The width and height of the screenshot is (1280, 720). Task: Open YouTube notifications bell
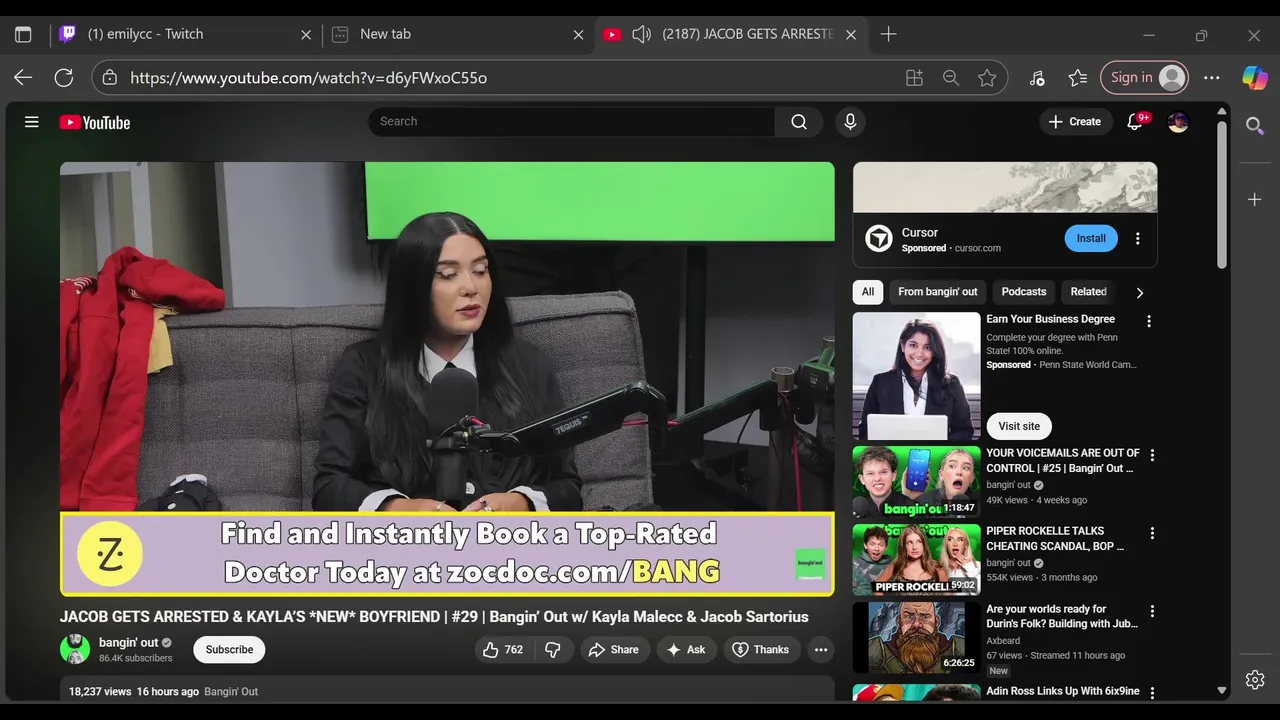click(x=1135, y=122)
